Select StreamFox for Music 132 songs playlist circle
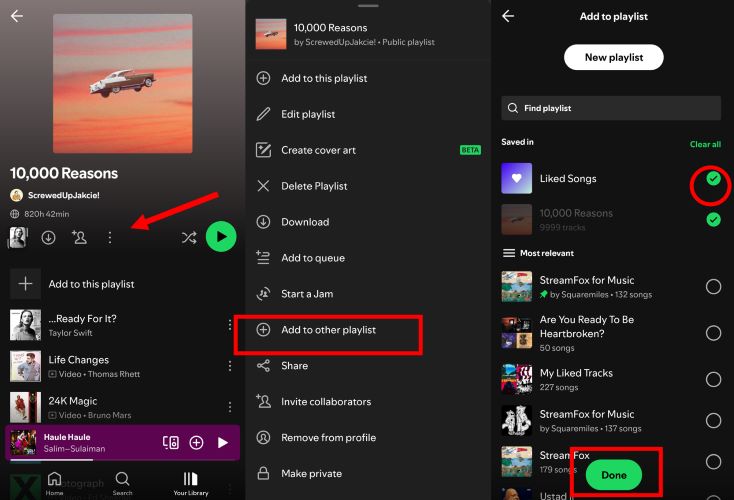Image resolution: width=734 pixels, height=500 pixels. point(713,287)
